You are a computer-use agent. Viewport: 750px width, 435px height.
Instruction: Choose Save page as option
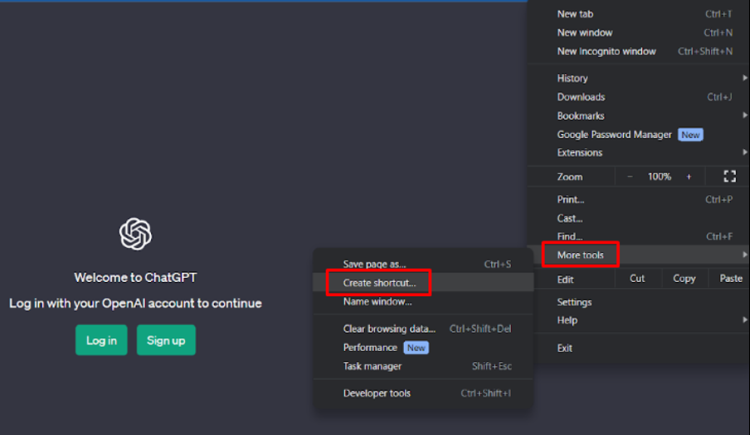(x=374, y=264)
